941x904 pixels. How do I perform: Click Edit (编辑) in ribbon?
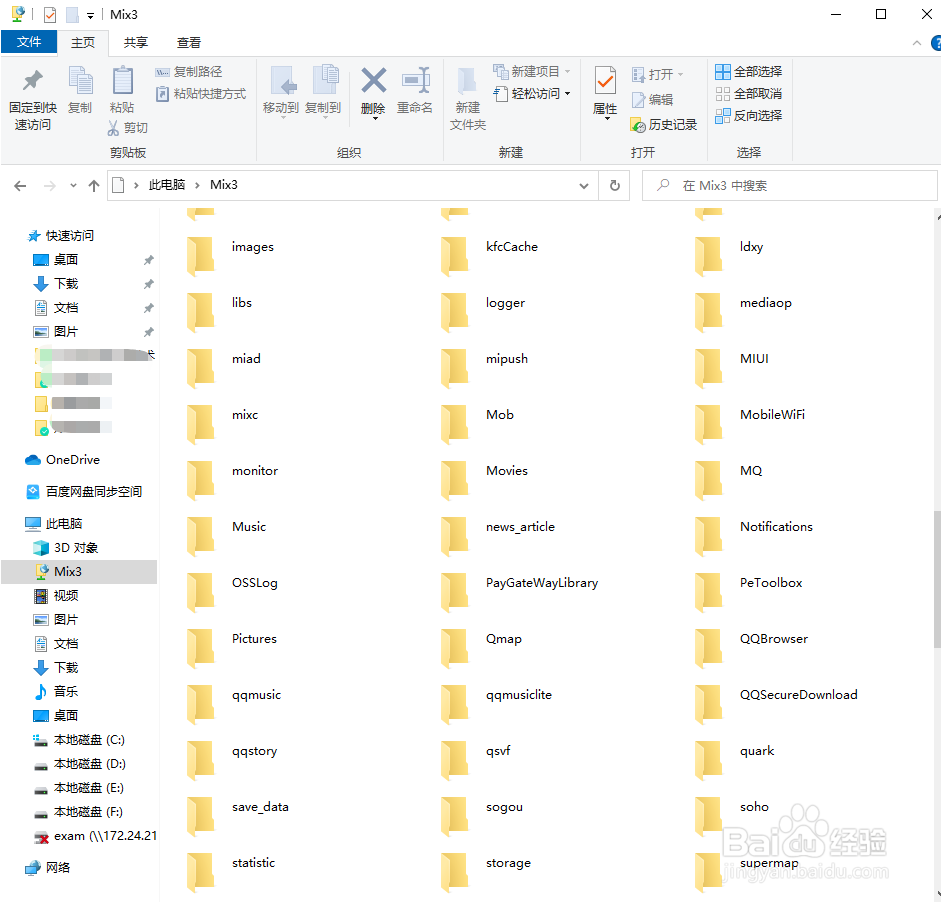[652, 100]
